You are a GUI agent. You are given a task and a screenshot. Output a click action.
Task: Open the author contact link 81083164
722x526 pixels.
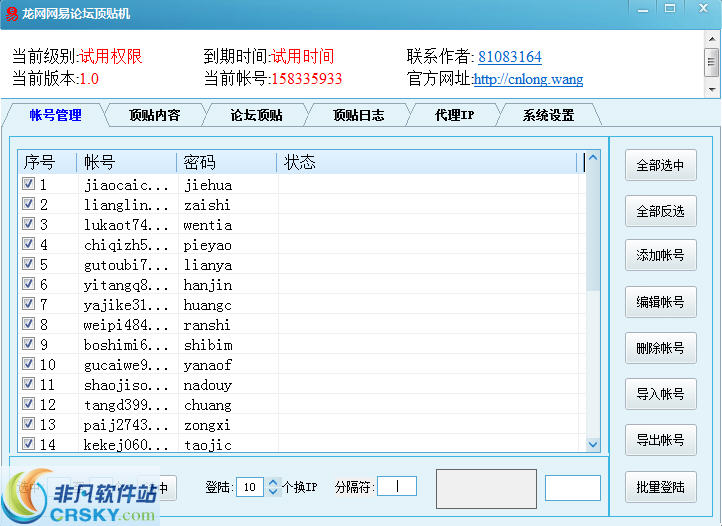[x=510, y=57]
